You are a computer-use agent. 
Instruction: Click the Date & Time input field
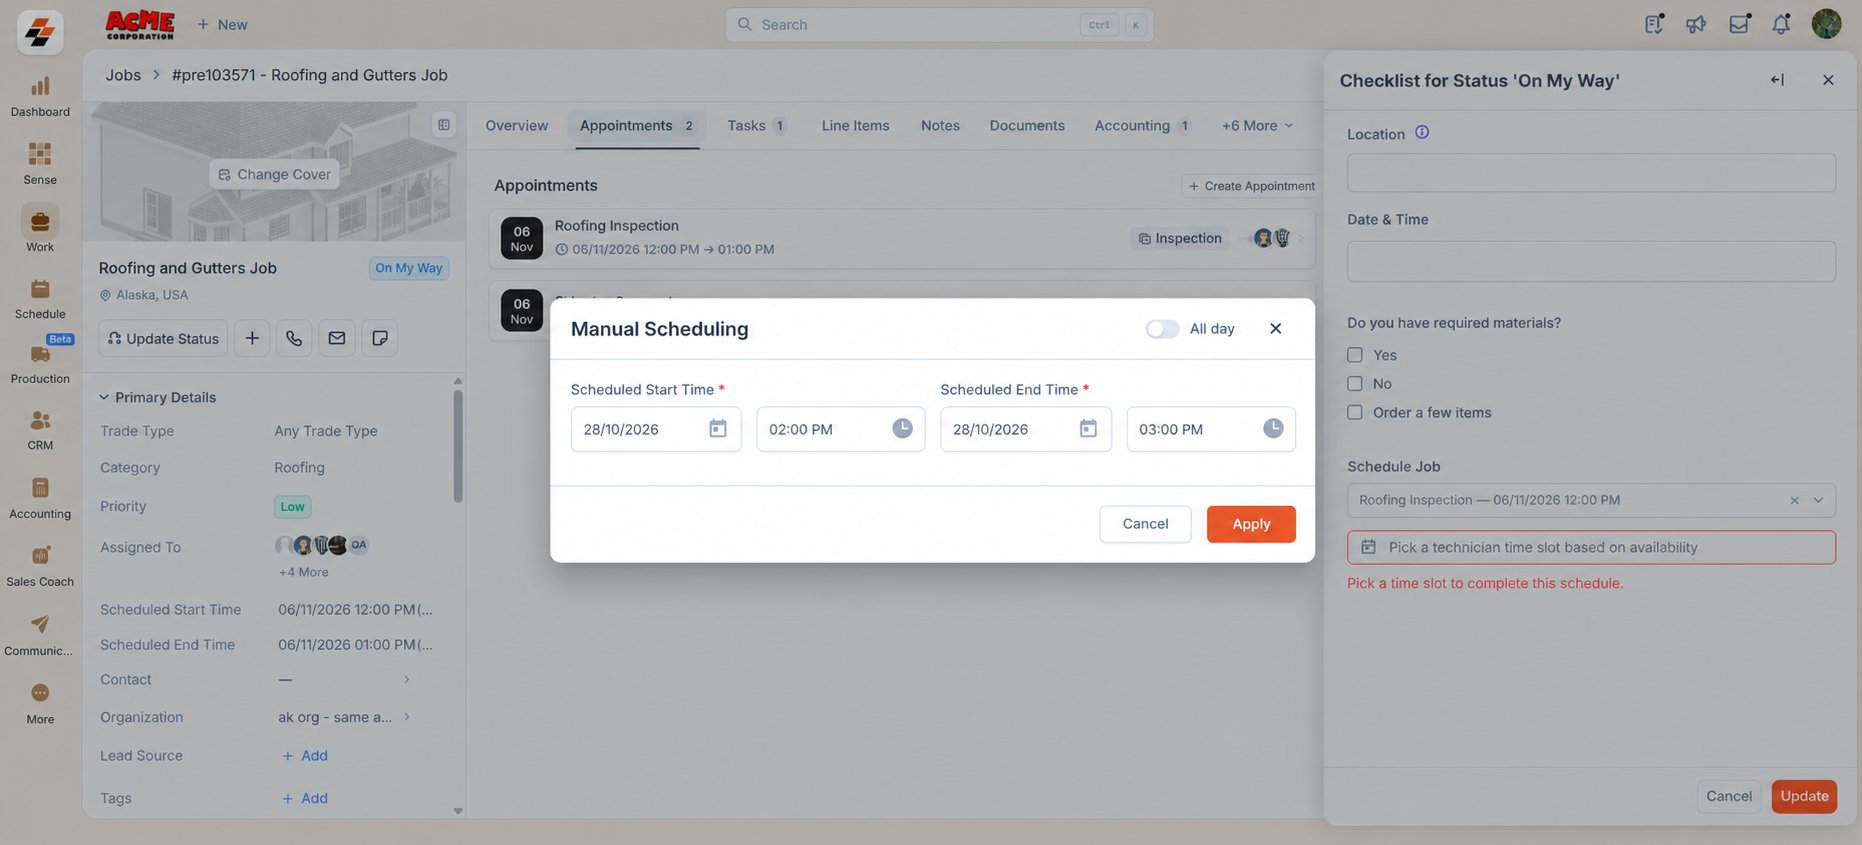click(x=1591, y=261)
